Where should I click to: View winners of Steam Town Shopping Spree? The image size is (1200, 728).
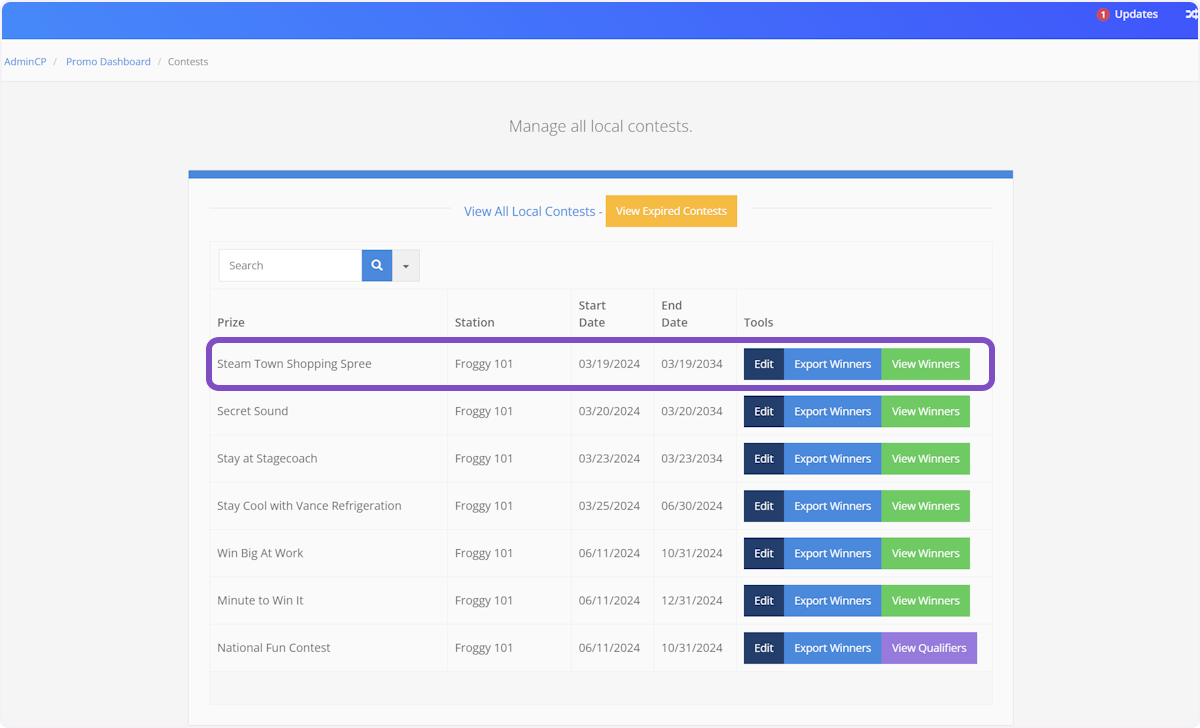tap(925, 364)
